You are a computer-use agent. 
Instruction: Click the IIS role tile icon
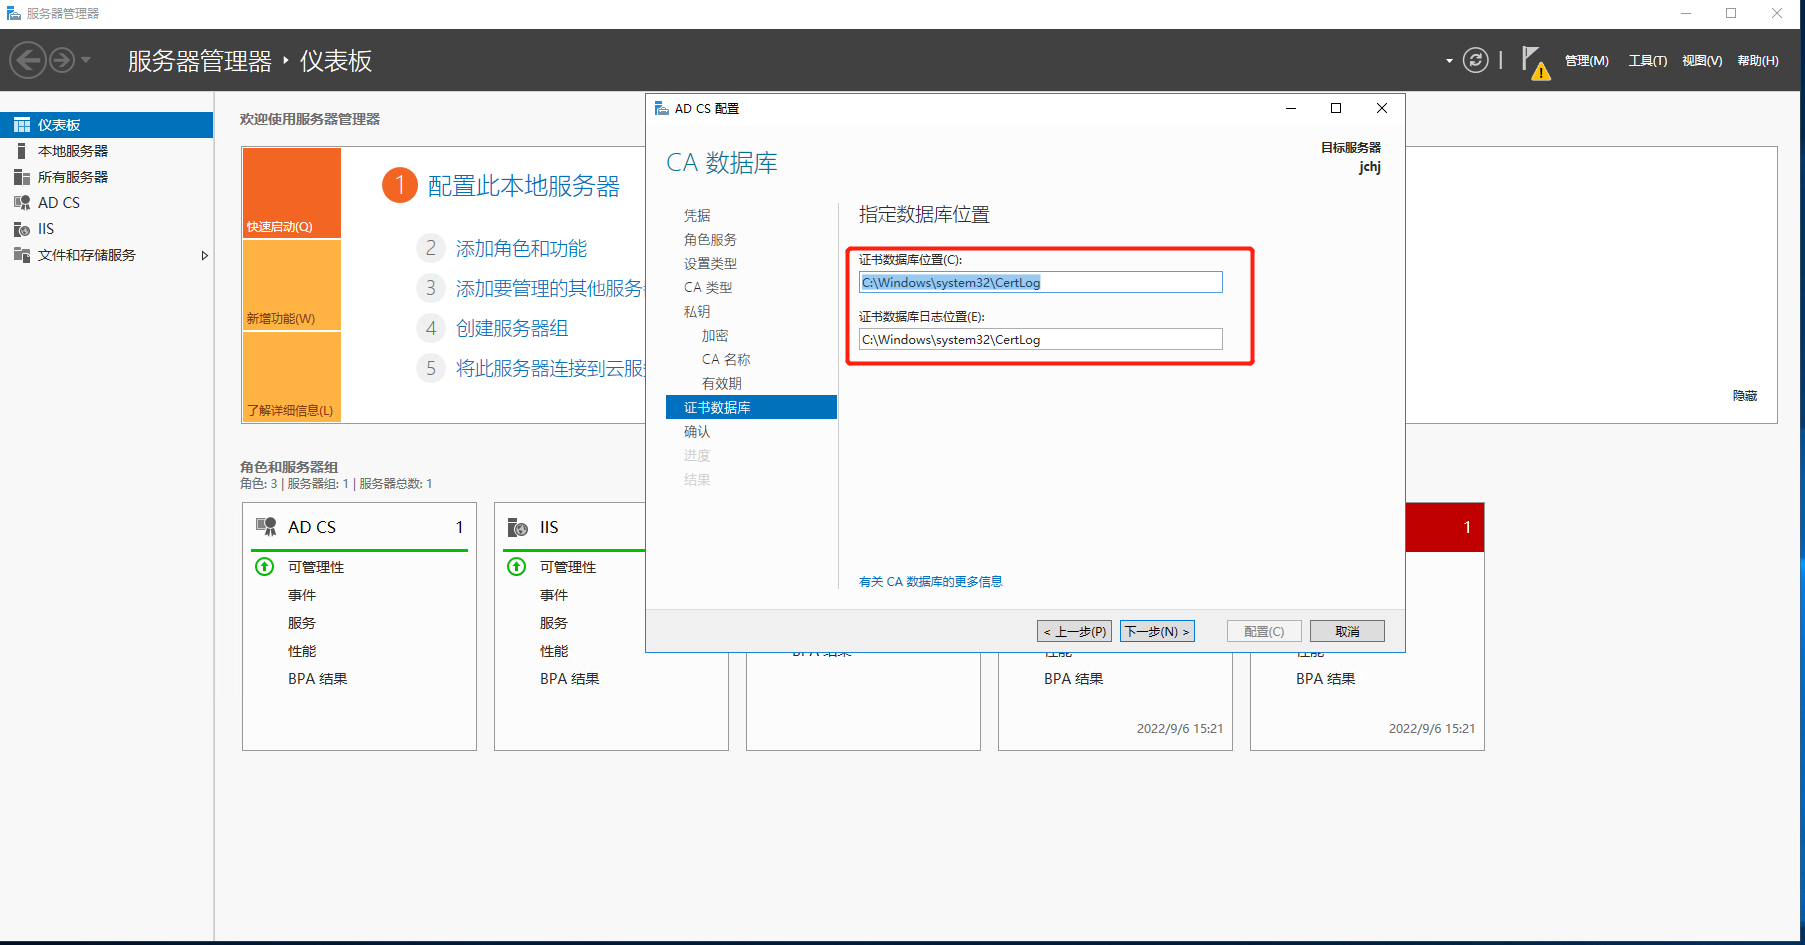pos(518,527)
